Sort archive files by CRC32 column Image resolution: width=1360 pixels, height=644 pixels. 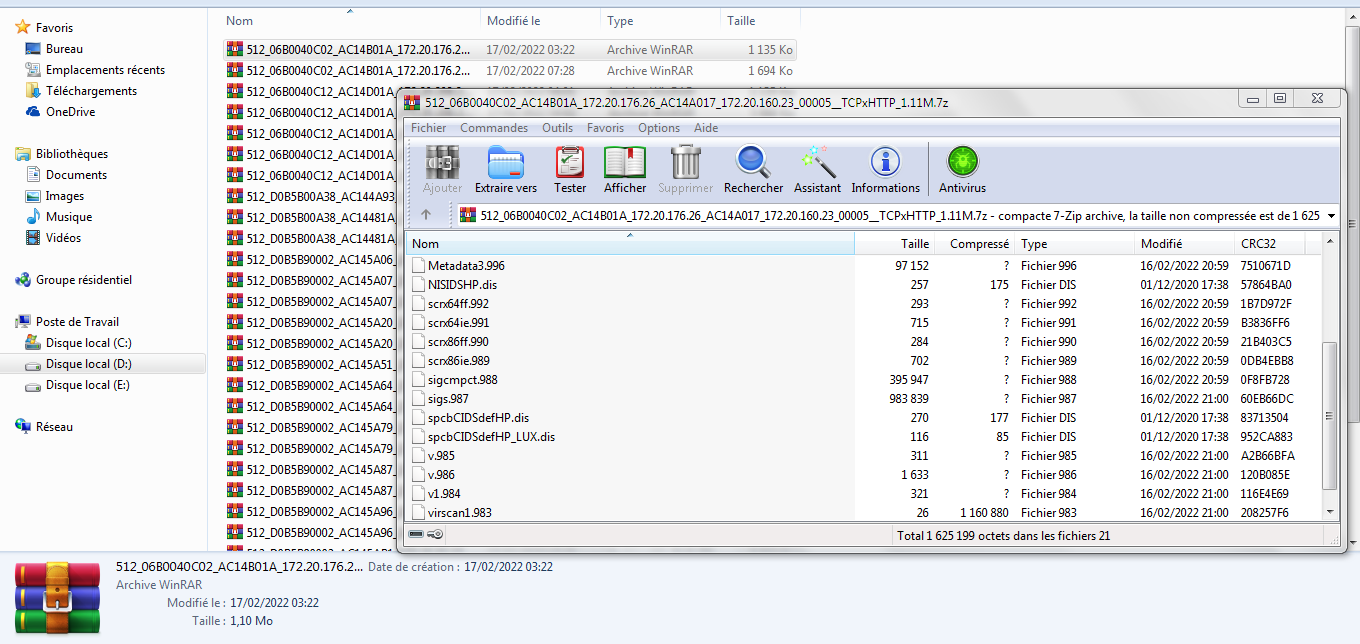[x=1257, y=244]
